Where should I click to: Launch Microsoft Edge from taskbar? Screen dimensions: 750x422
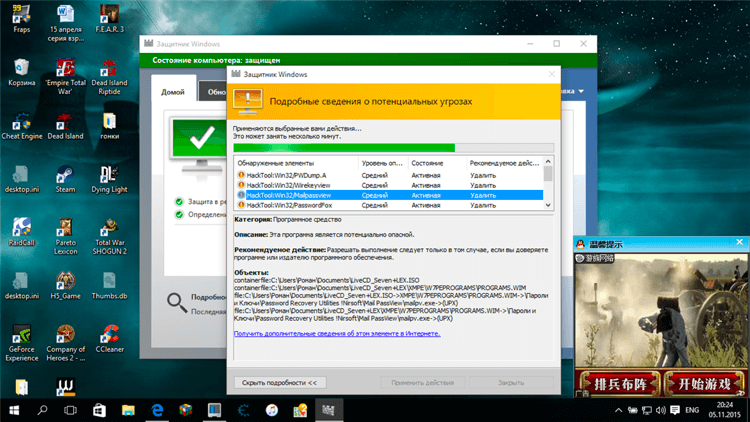click(157, 410)
